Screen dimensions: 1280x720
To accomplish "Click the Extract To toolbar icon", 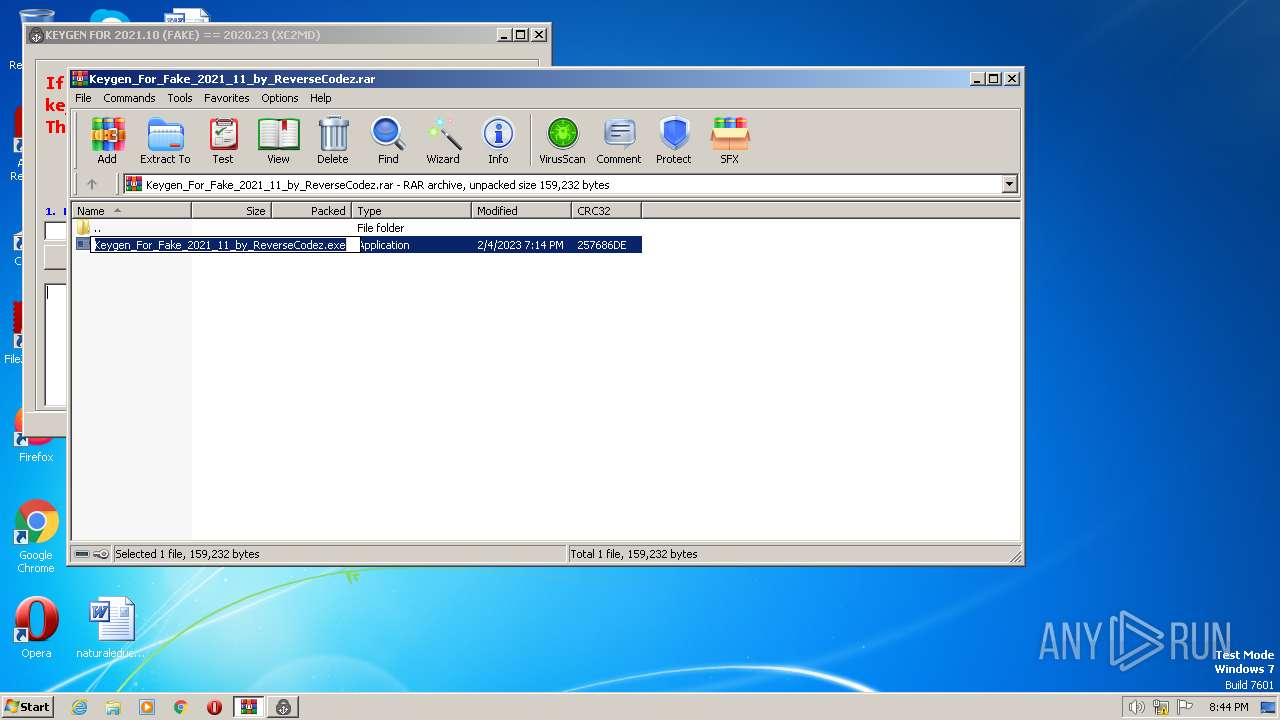I will tap(165, 140).
